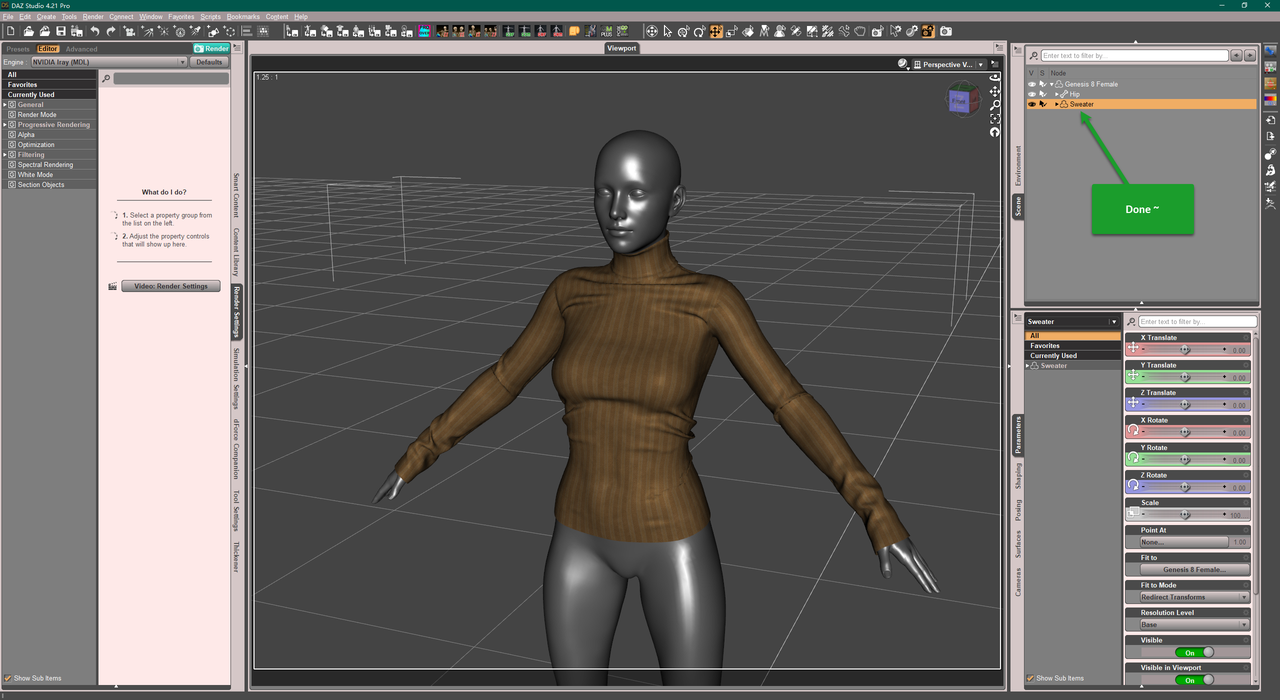Toggle the Visible On switch
Screen dimensions: 1280x700
tap(1195, 652)
